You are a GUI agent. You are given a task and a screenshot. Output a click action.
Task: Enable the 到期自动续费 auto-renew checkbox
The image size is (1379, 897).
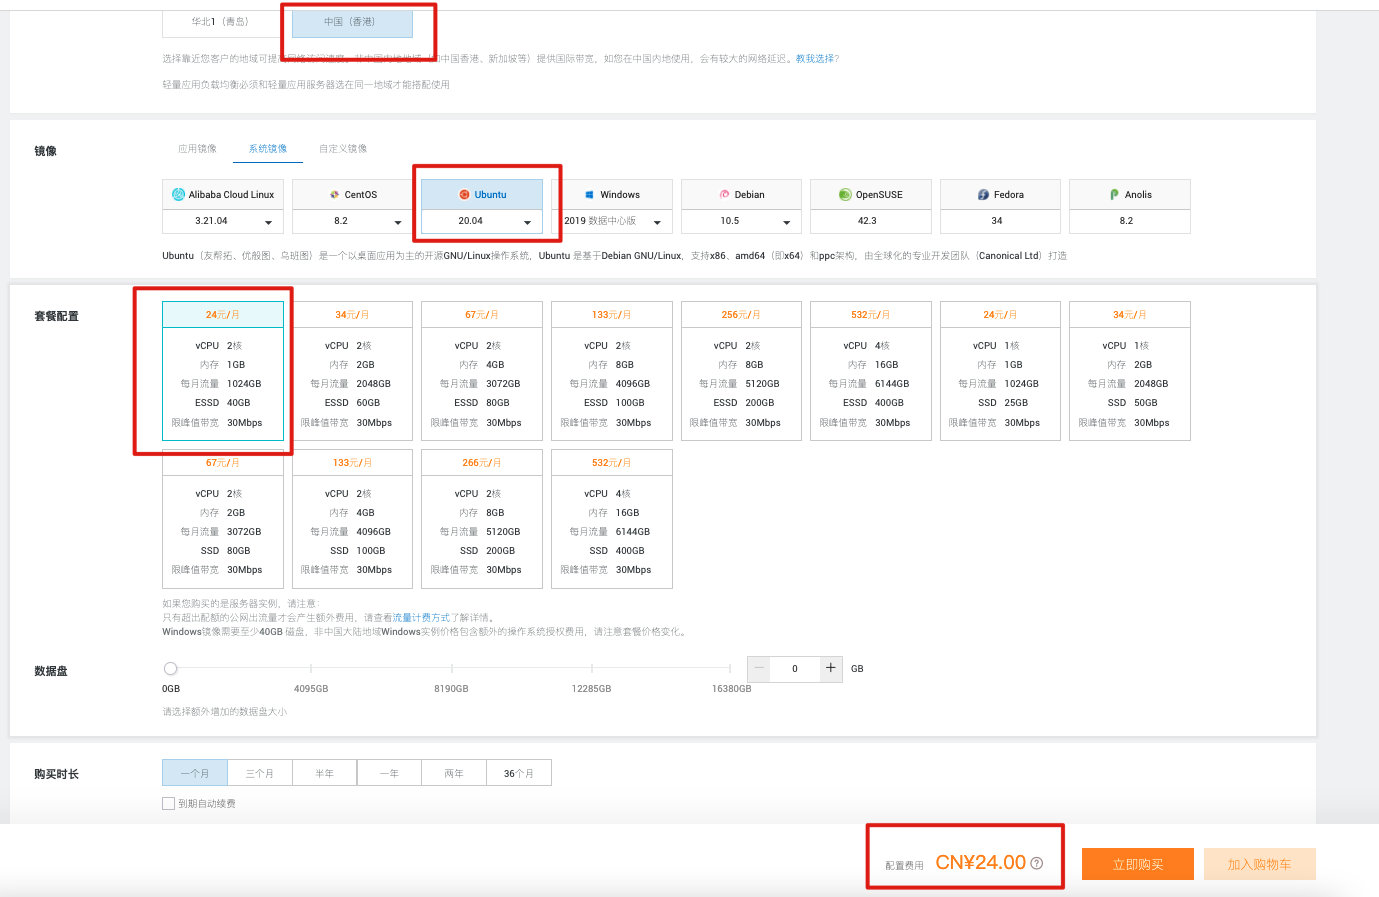pyautogui.click(x=169, y=804)
